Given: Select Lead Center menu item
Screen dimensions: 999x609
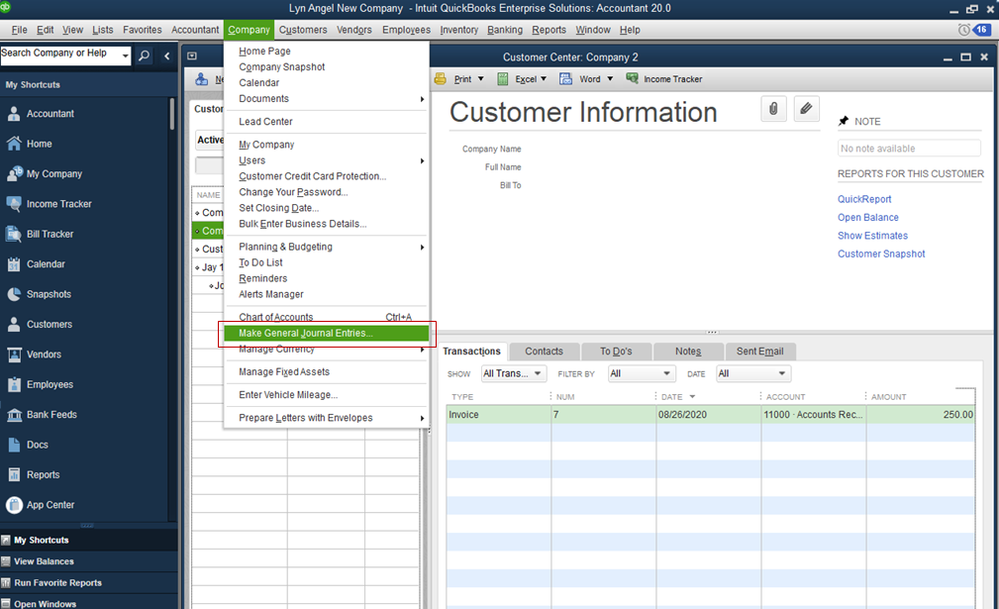Looking at the screenshot, I should (x=326, y=122).
